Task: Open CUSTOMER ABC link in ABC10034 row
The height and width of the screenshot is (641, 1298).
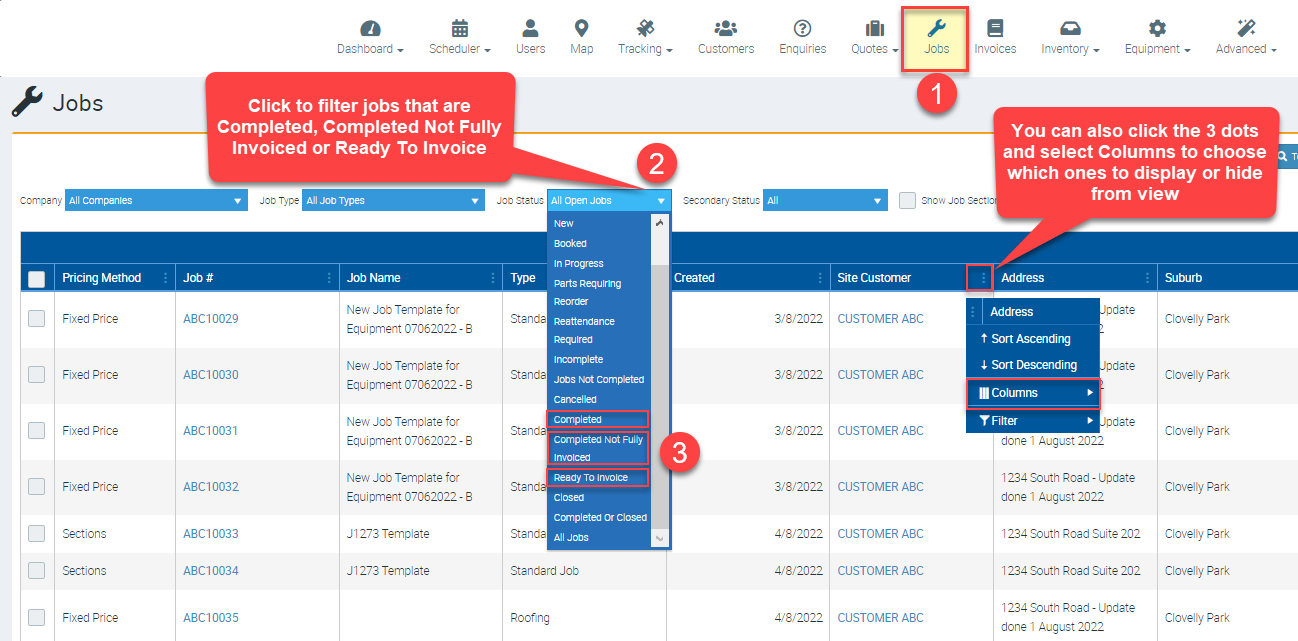Action: (880, 571)
